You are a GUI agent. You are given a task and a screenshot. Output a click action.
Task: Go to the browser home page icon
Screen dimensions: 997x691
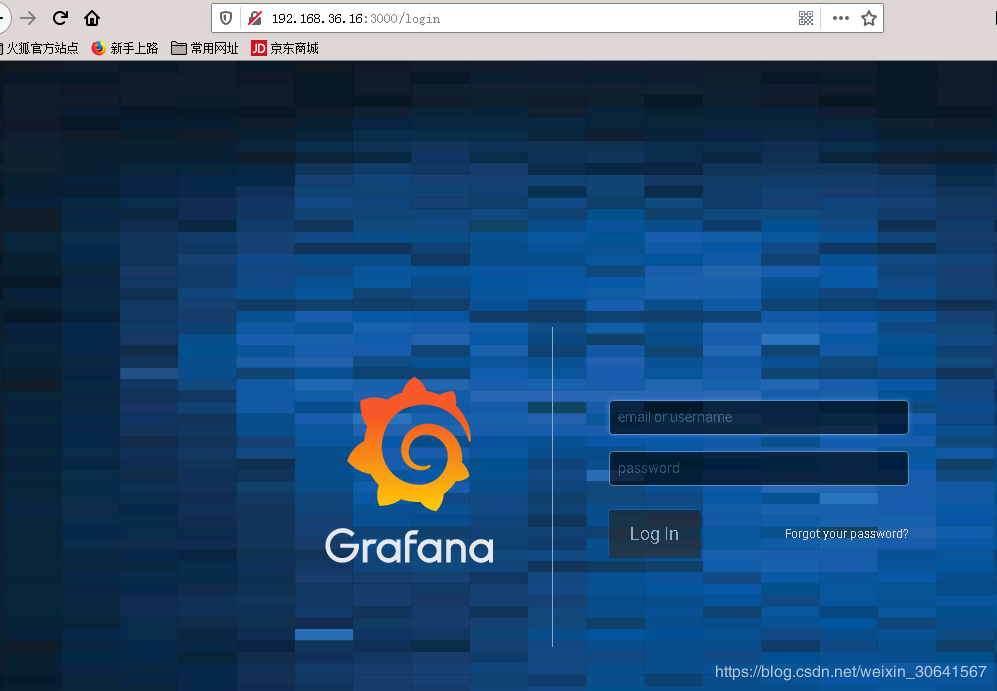[92, 18]
